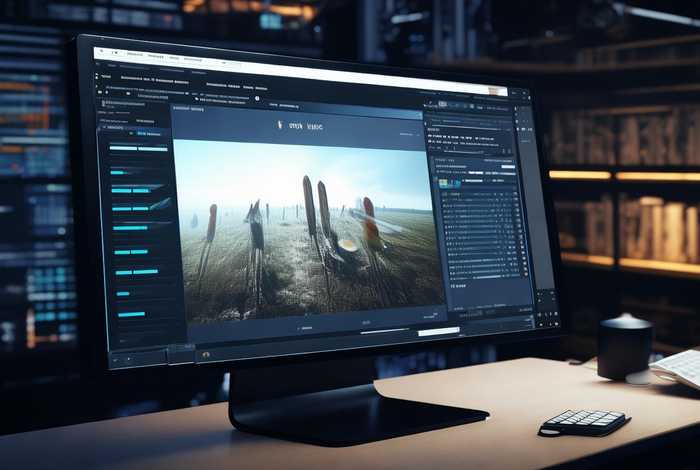
Task: Click the top icon in the far-right vertical strip
Action: tap(522, 92)
